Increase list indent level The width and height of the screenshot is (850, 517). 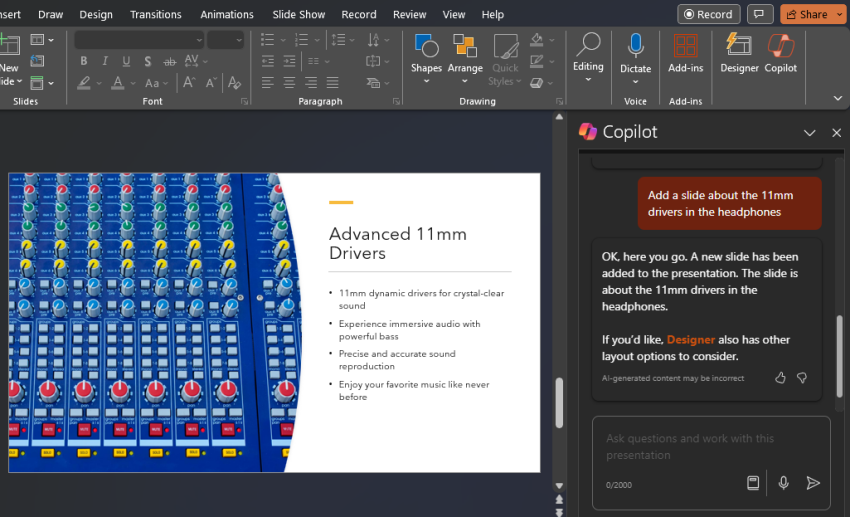[x=289, y=61]
